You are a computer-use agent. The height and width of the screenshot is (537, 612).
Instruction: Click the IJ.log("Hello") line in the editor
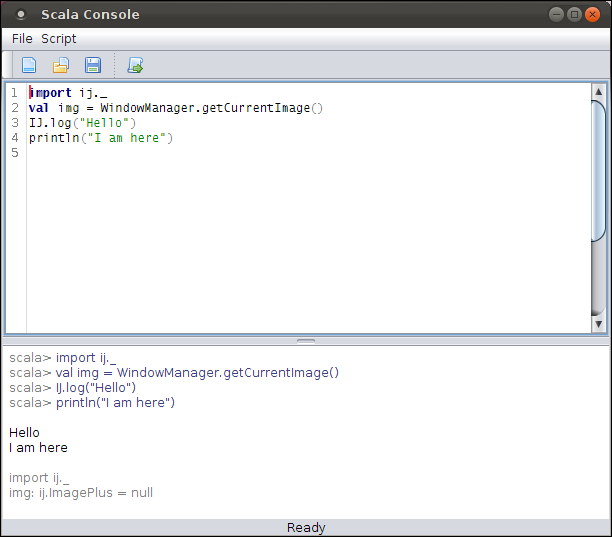(83, 123)
